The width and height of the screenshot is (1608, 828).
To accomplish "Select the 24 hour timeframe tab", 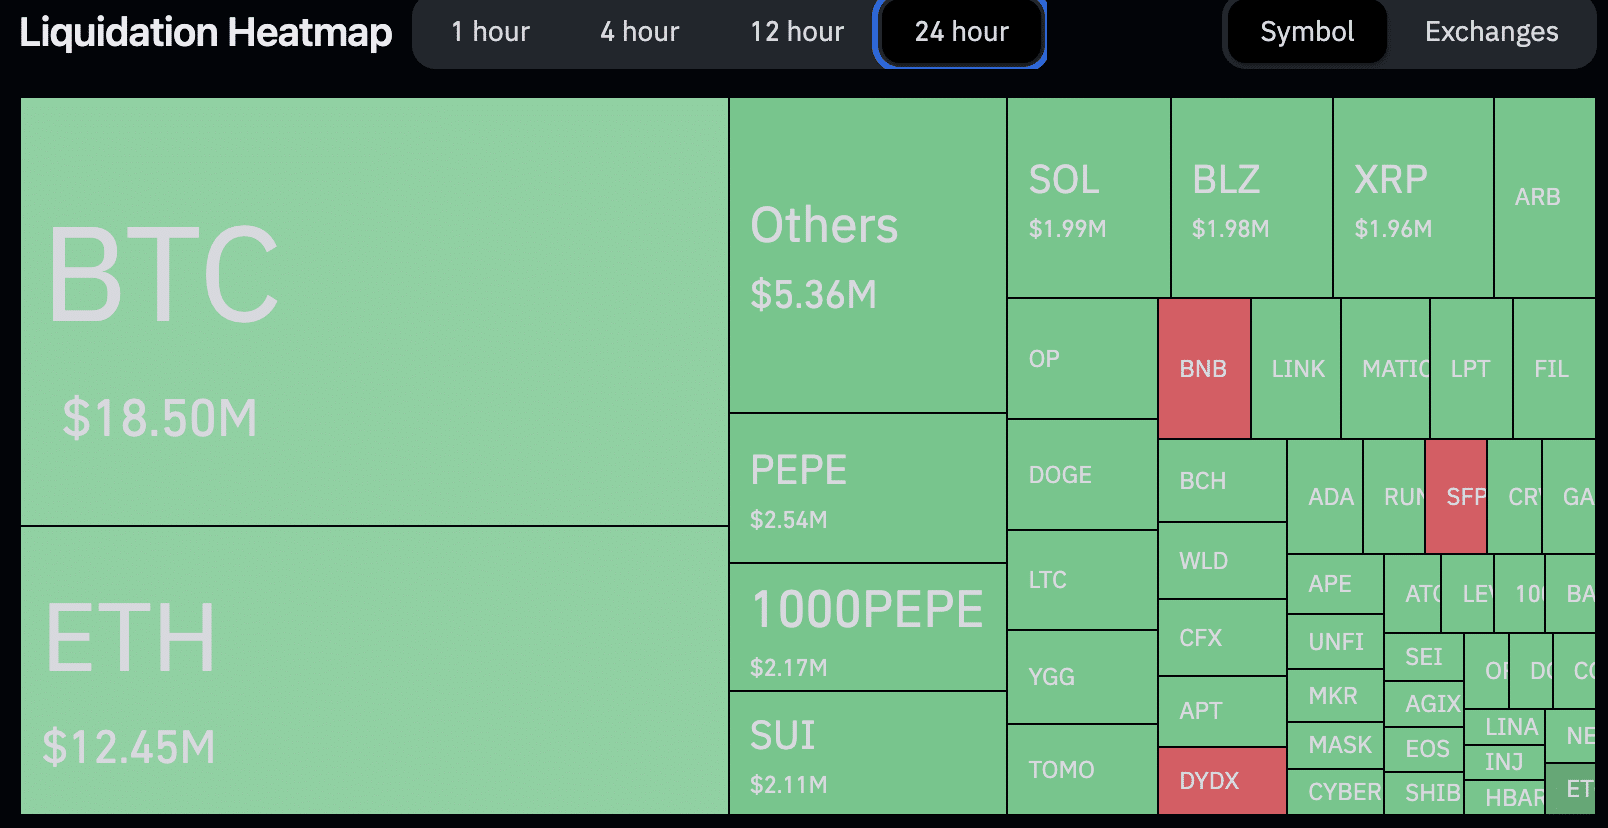I will (x=961, y=32).
